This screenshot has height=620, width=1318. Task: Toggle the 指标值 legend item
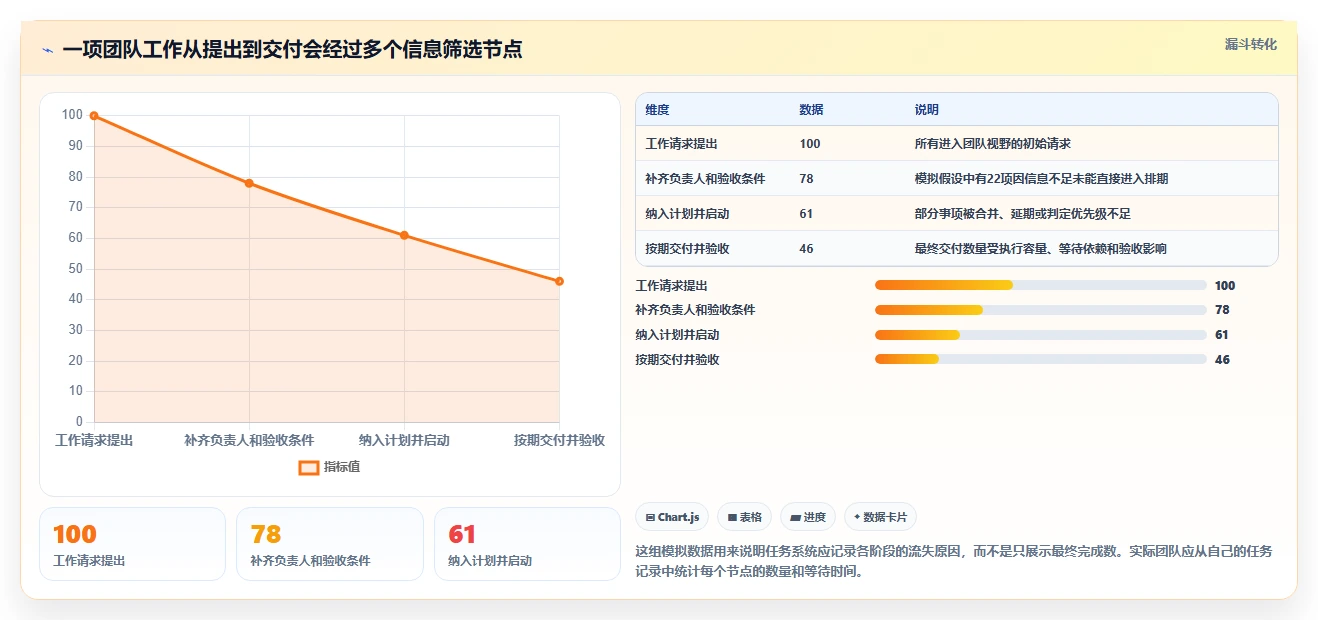[x=329, y=467]
